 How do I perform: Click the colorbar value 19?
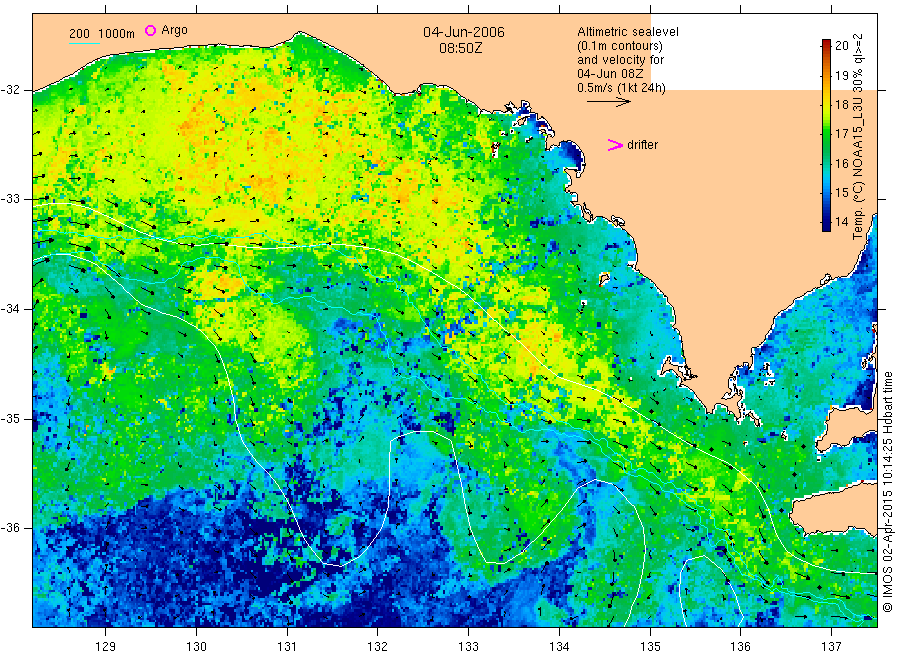(841, 75)
